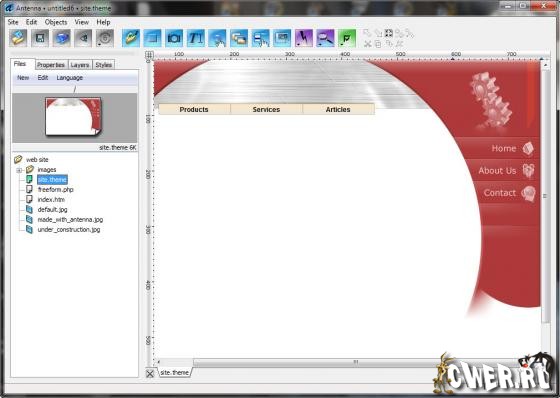The width and height of the screenshot is (560, 398).
Task: Select index.htm in the file tree
Action: pos(51,199)
